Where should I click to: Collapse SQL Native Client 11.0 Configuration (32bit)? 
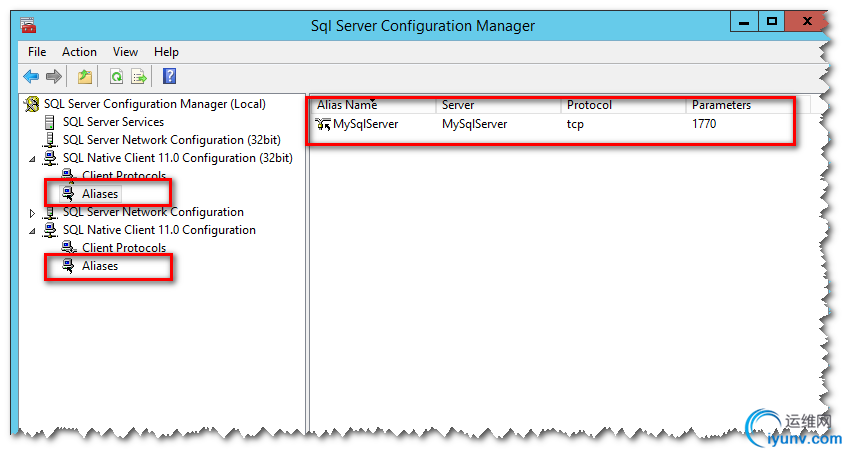coord(32,159)
